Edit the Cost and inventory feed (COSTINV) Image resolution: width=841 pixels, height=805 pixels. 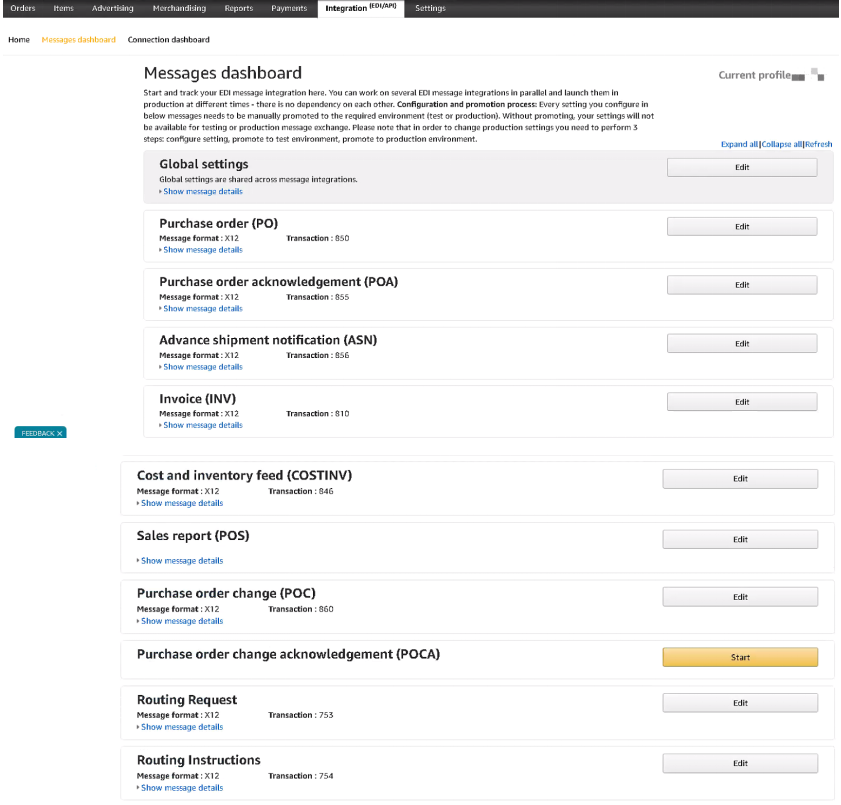coord(740,479)
